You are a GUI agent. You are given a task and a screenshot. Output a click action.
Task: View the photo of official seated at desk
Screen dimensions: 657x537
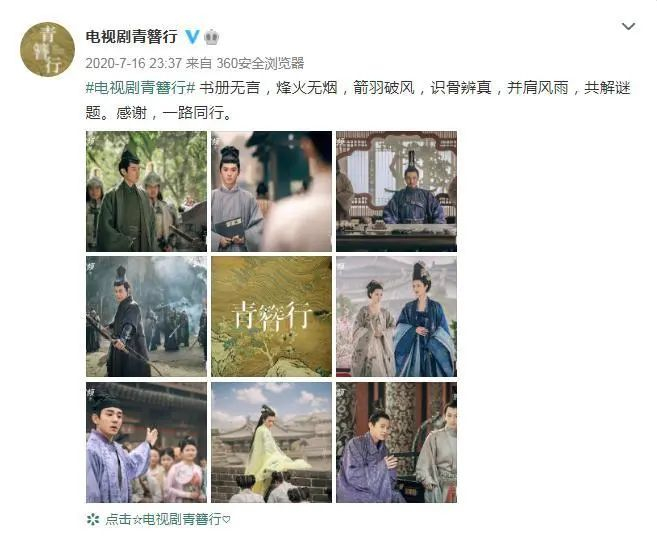pyautogui.click(x=396, y=191)
